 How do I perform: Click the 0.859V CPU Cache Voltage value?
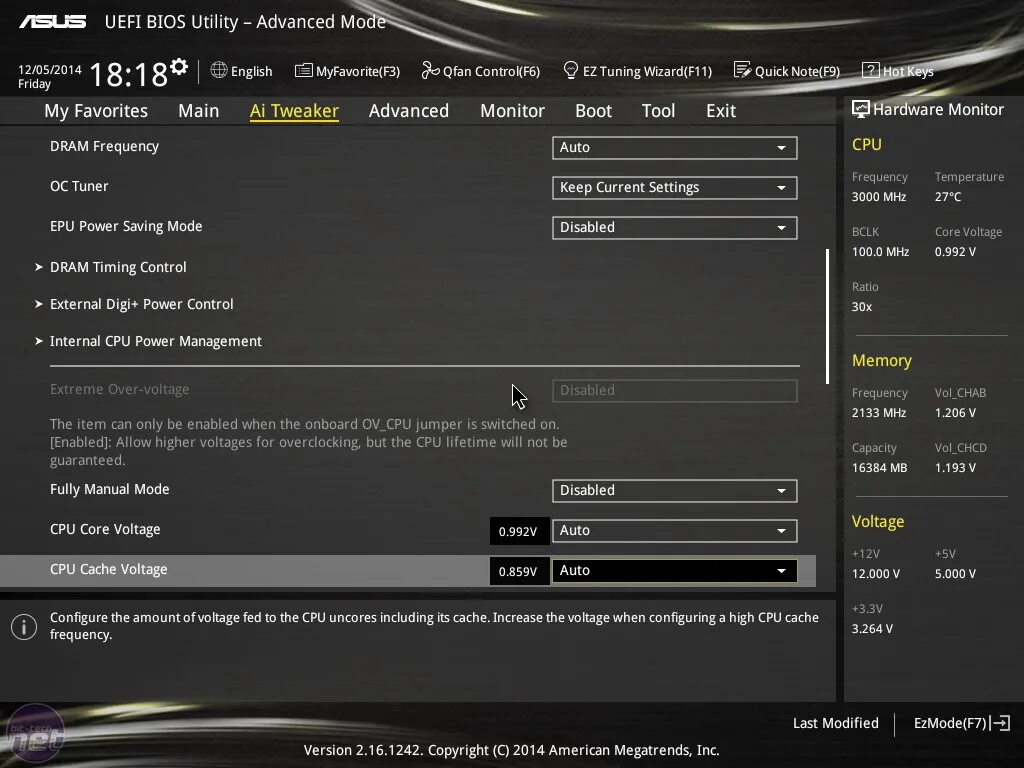point(519,571)
